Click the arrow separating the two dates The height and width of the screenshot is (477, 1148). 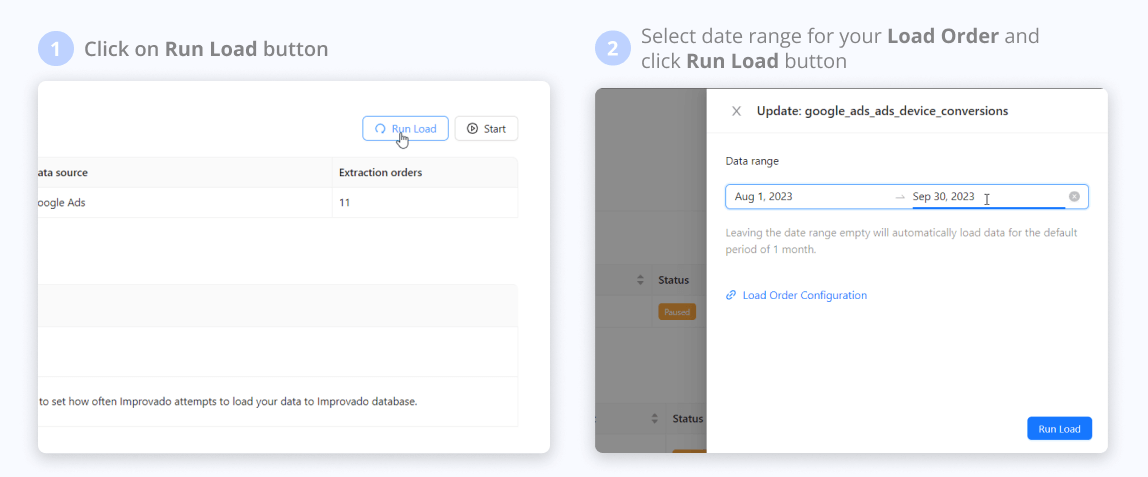click(x=900, y=197)
